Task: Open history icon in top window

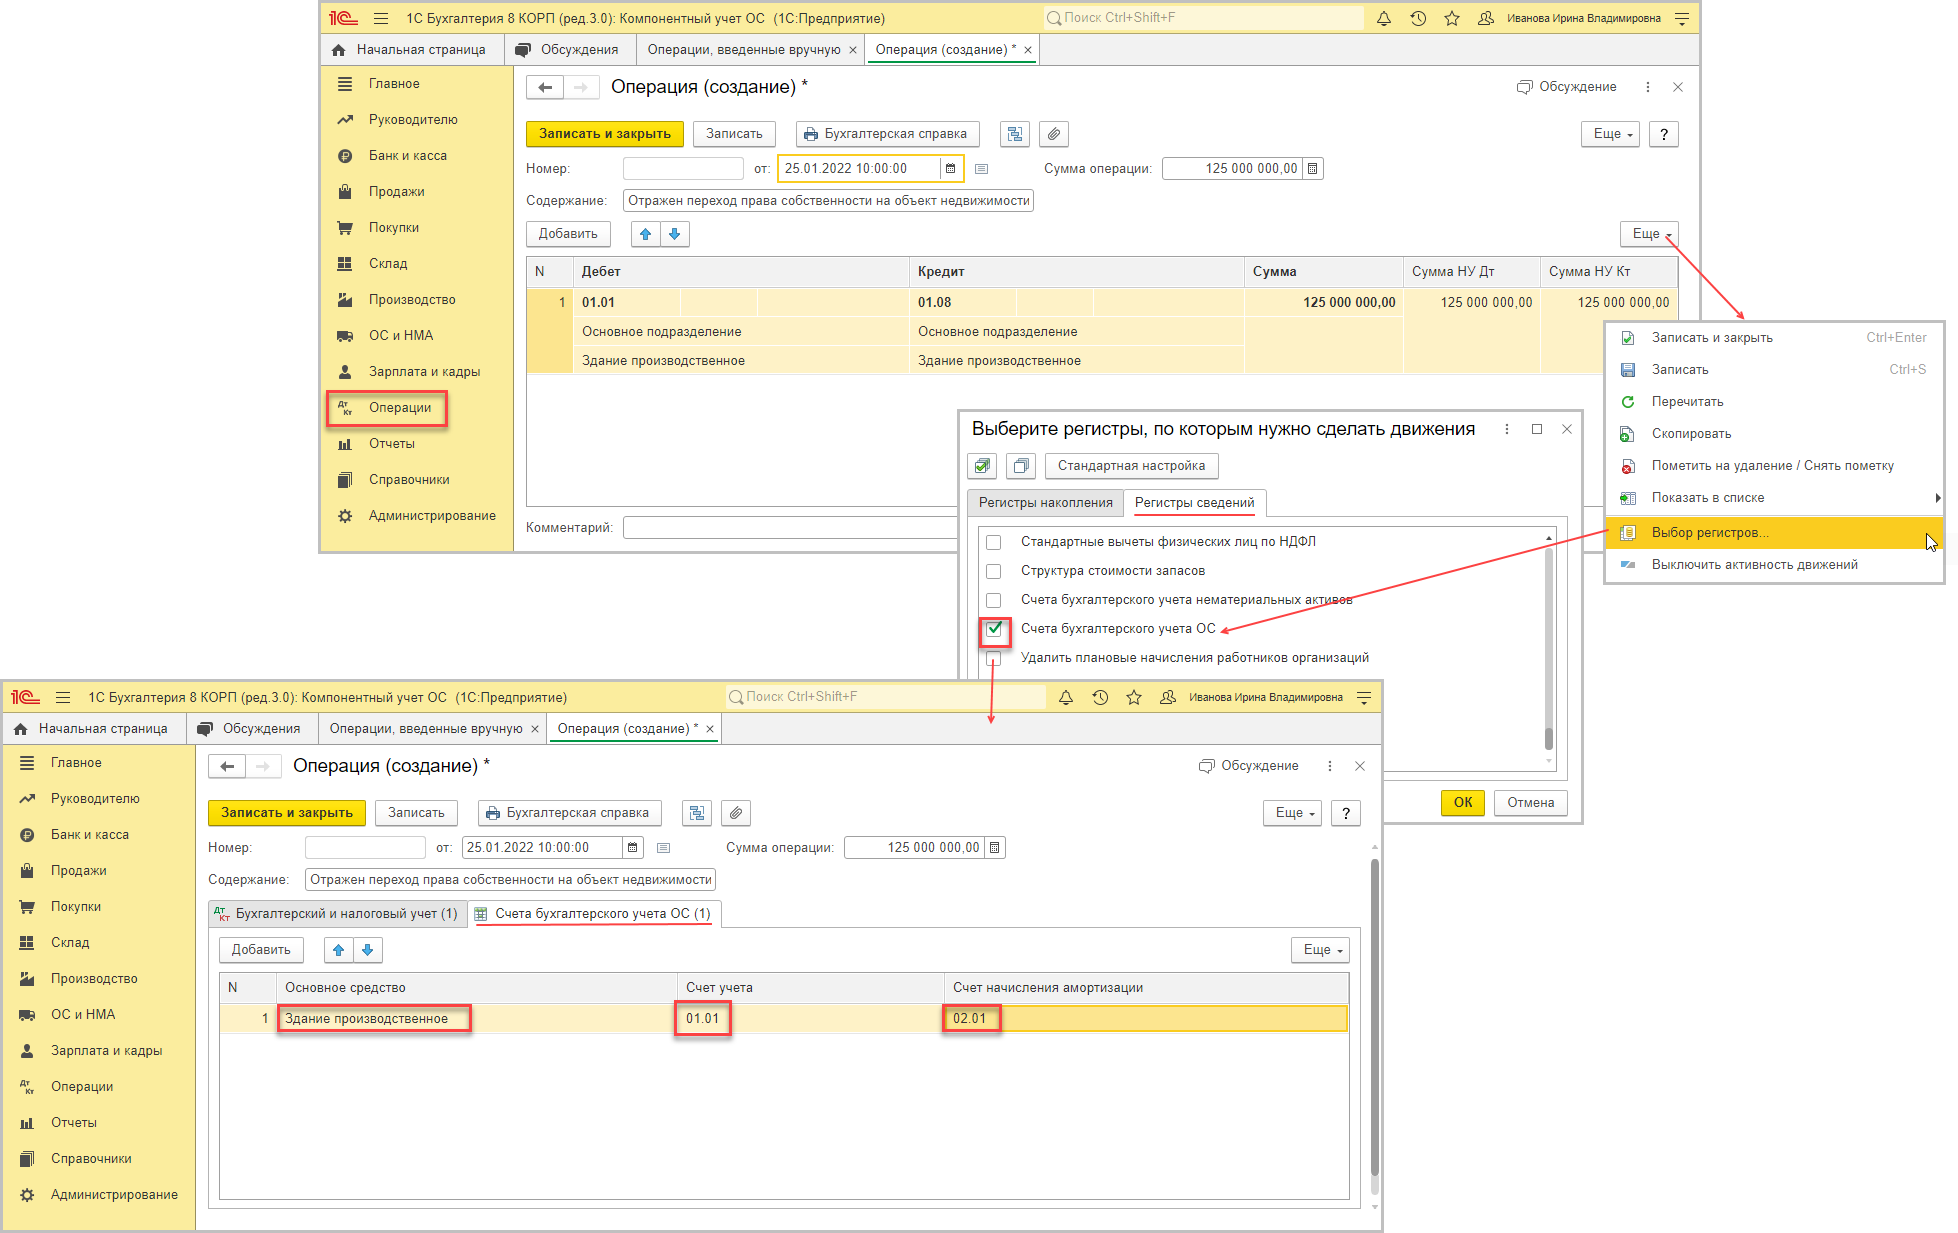Action: point(1418,18)
